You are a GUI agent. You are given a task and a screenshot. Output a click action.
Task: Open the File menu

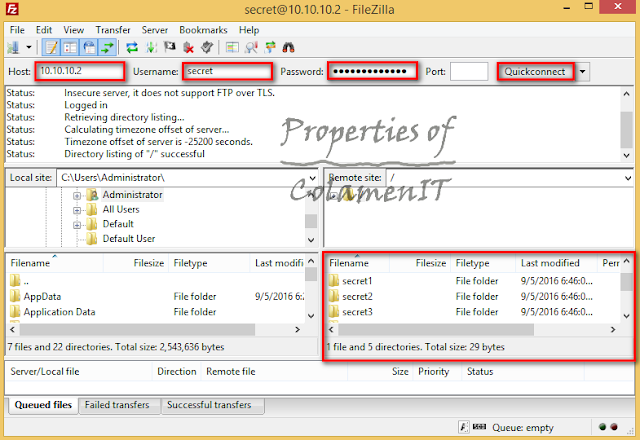pos(17,30)
